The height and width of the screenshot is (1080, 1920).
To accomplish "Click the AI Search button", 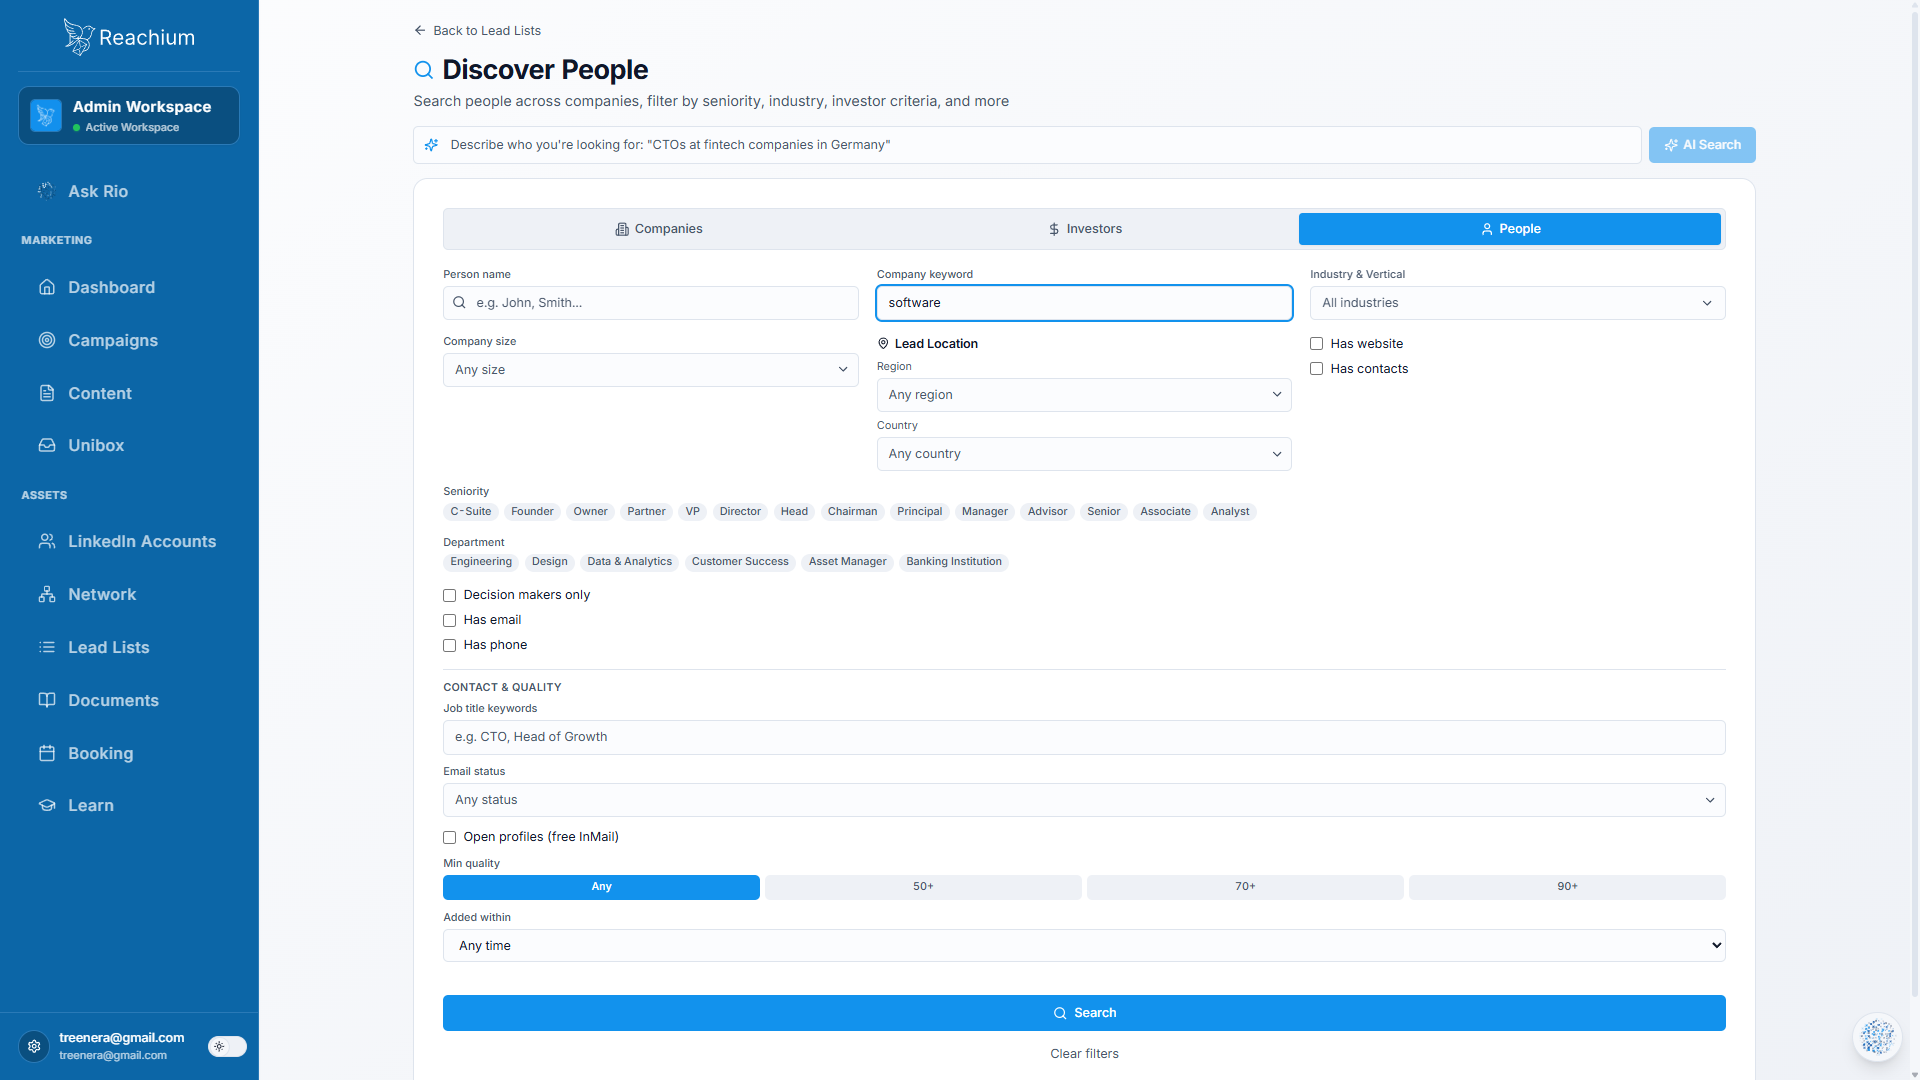I will point(1702,145).
